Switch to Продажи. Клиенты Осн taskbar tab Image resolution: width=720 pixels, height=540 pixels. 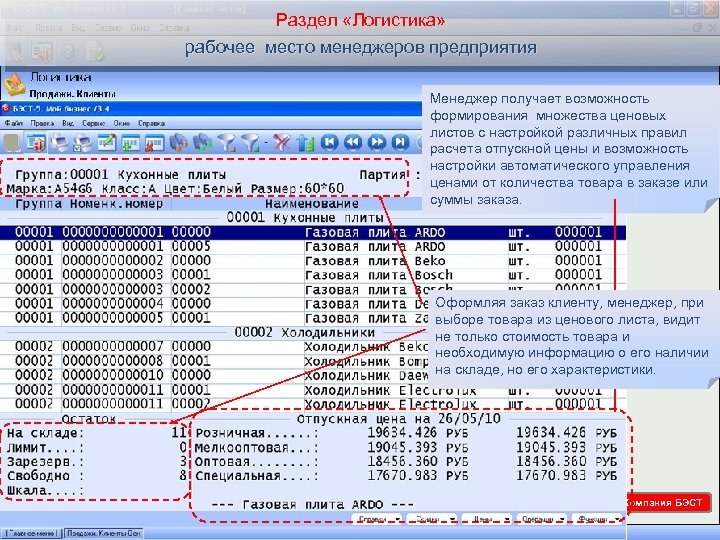click(x=103, y=534)
